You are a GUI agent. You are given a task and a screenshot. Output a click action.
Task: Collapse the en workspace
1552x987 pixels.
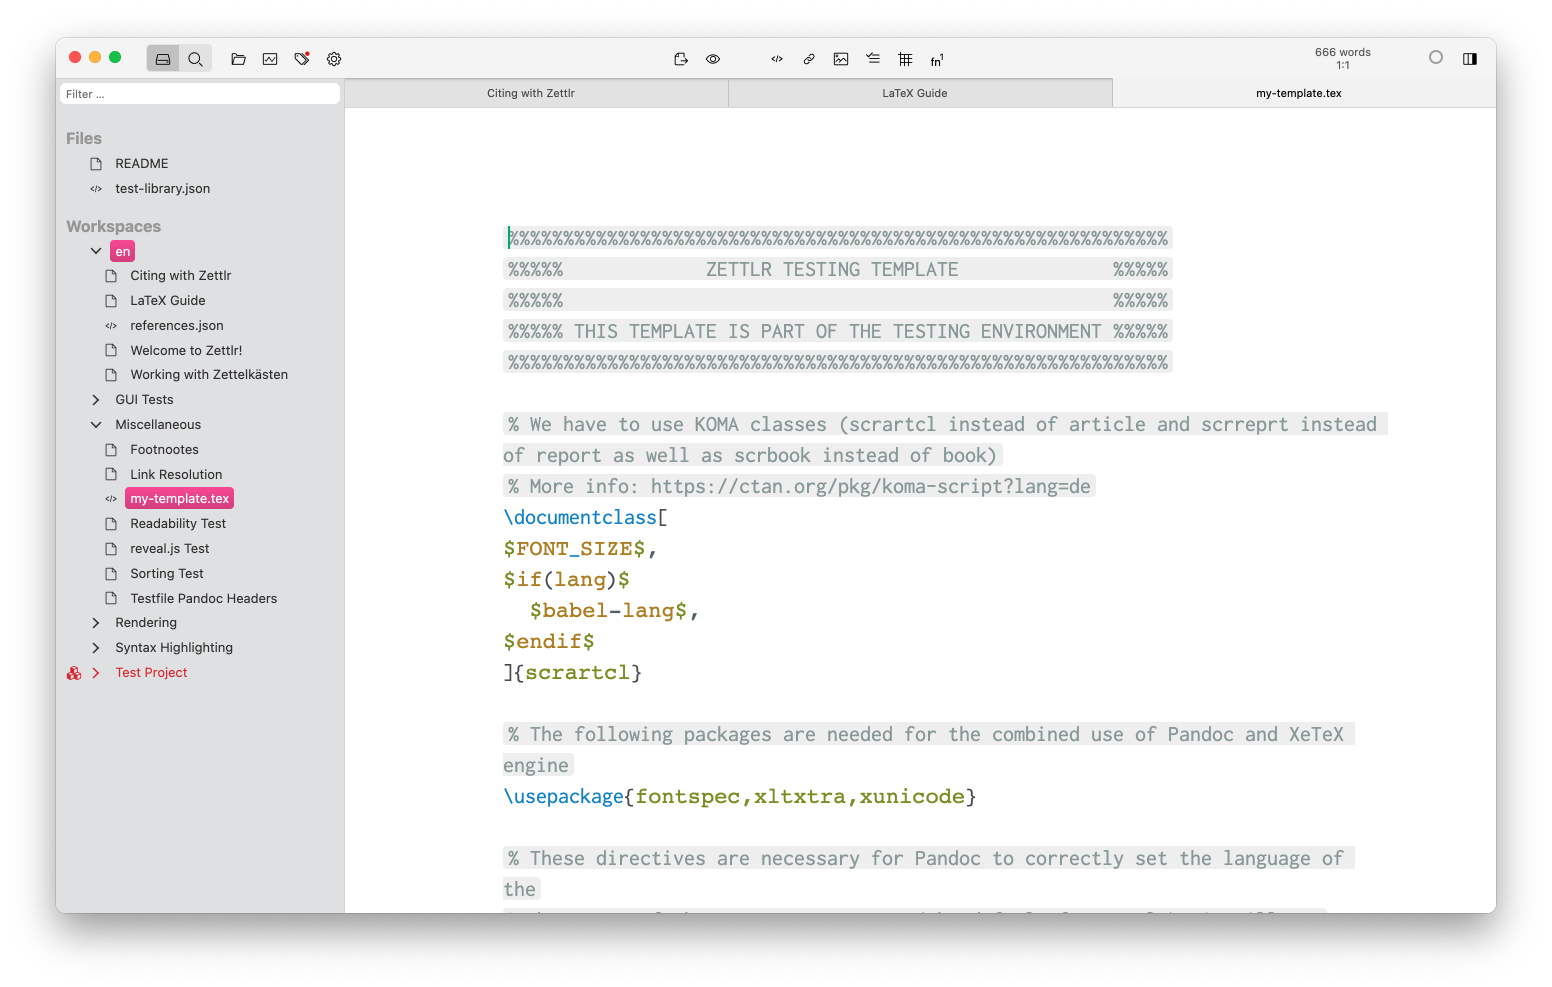pos(96,250)
